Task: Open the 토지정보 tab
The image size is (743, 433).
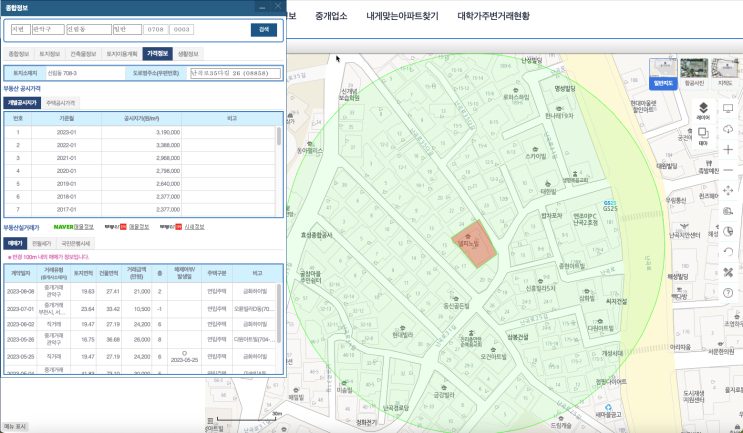Action: tap(50, 54)
